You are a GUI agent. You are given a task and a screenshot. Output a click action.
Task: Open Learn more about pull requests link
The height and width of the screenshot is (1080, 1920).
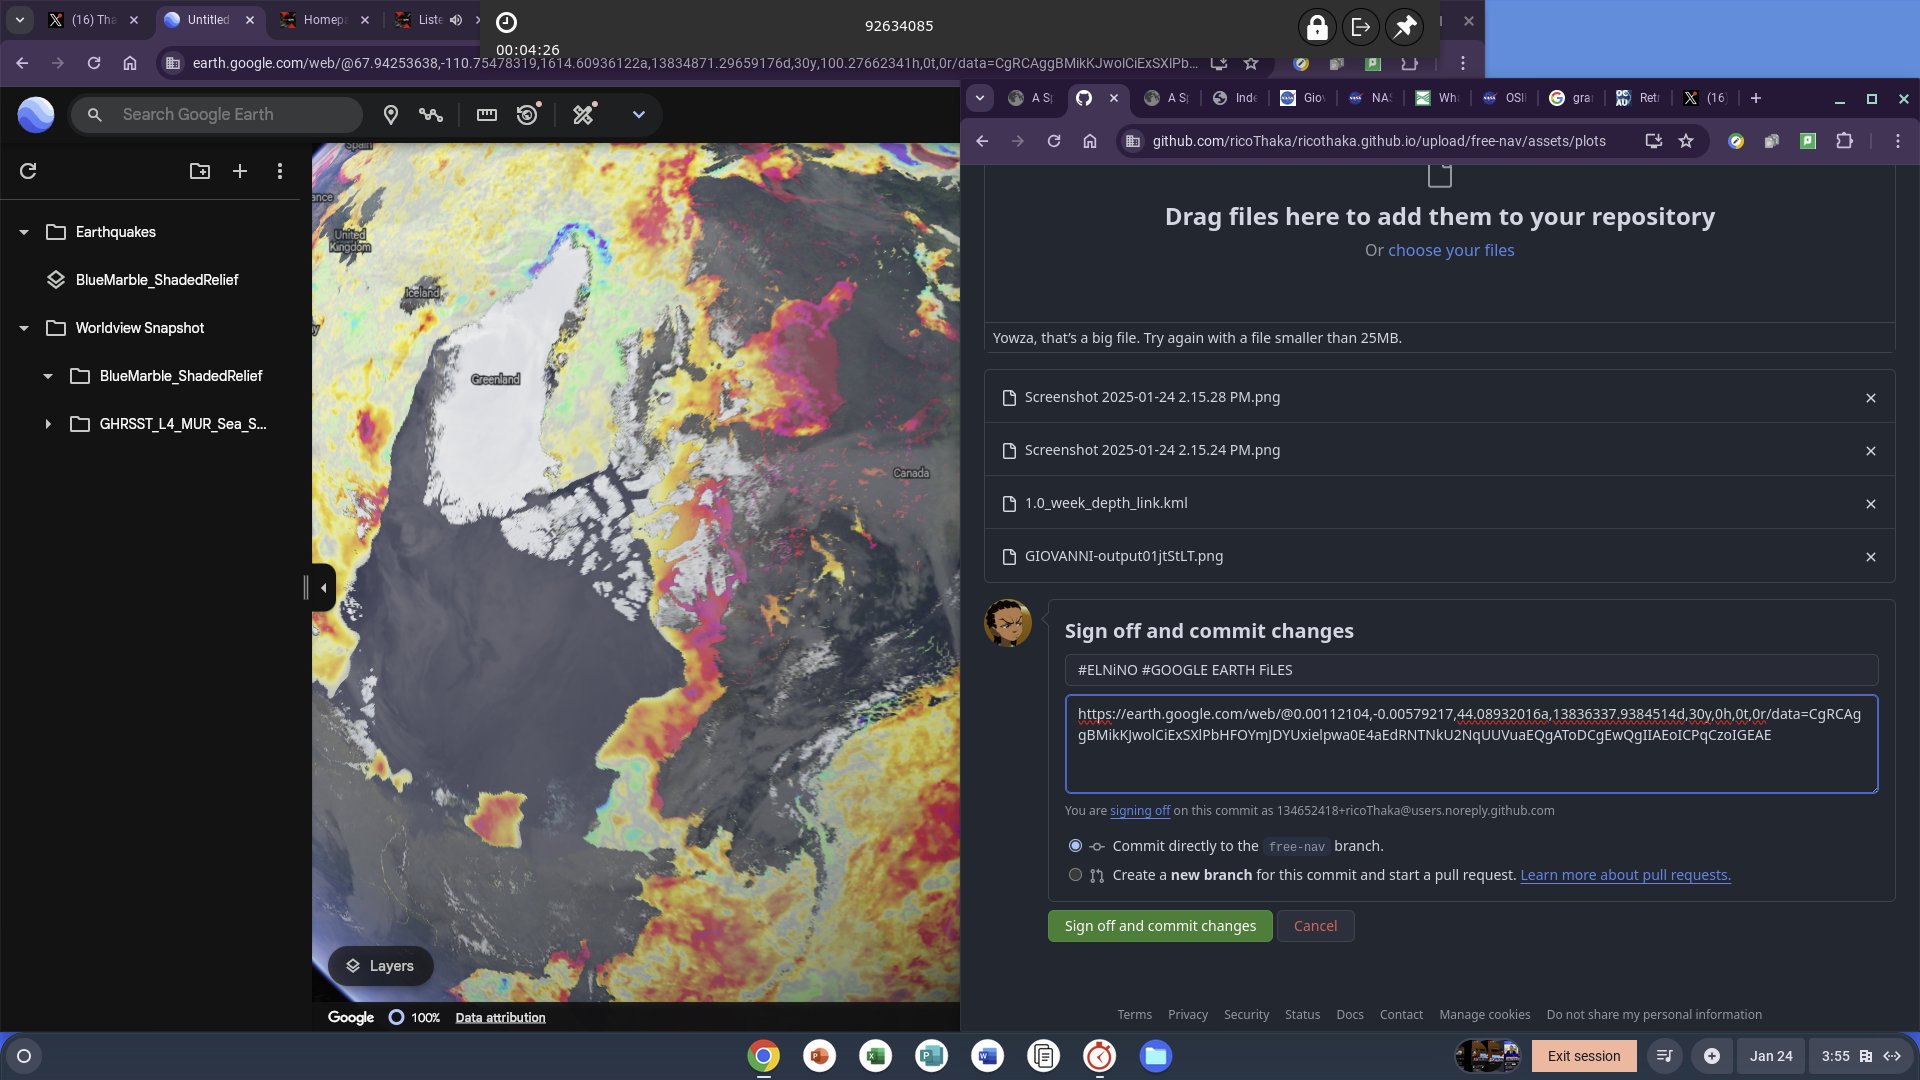click(x=1625, y=875)
